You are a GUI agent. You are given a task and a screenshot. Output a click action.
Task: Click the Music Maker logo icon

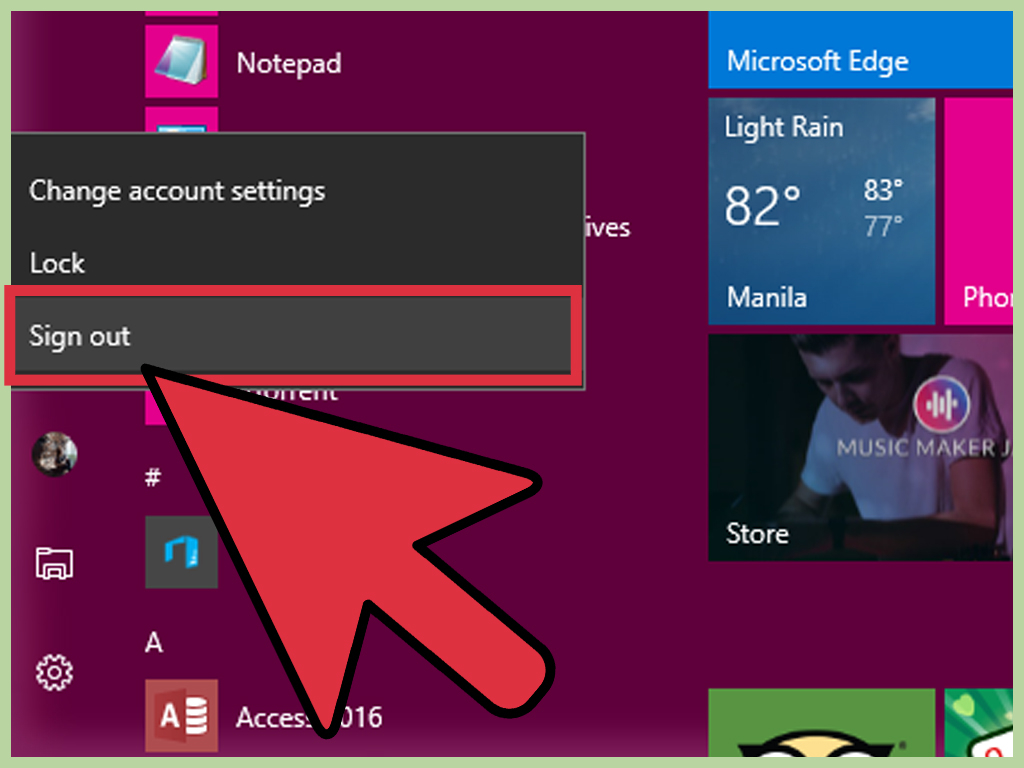coord(941,404)
